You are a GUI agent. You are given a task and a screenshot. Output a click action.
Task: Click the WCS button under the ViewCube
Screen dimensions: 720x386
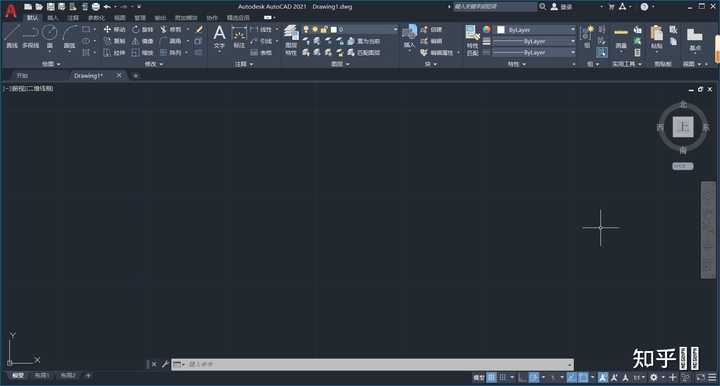tap(683, 166)
